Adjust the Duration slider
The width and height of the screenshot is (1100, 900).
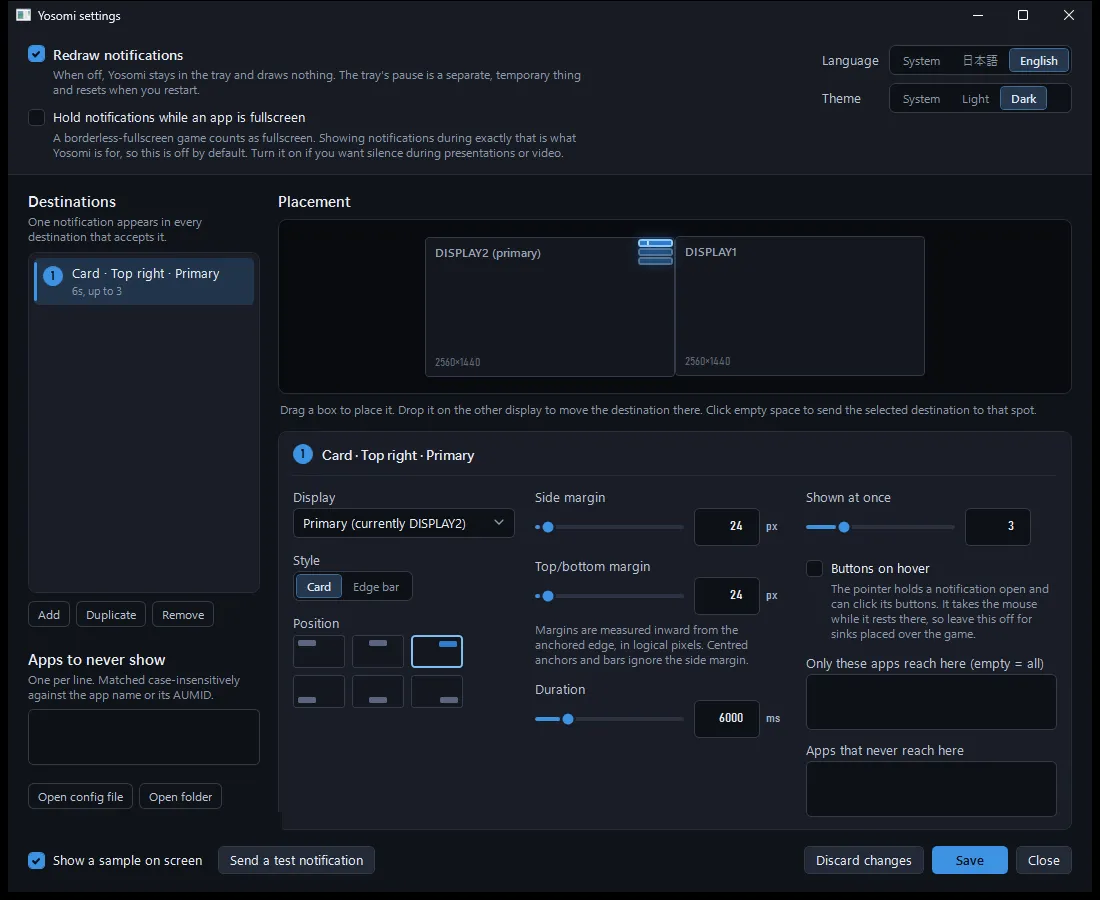click(609, 718)
